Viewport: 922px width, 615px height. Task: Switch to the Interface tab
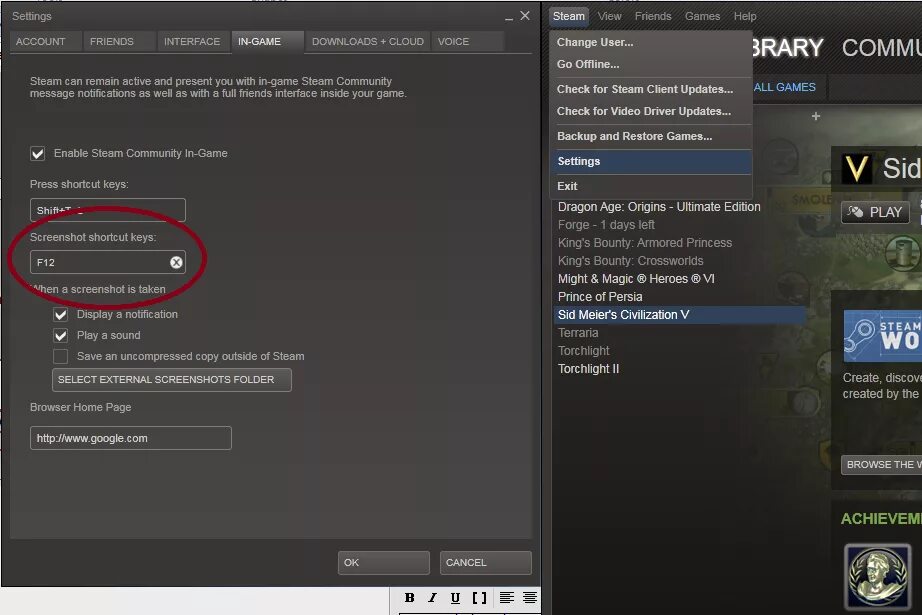pyautogui.click(x=193, y=42)
